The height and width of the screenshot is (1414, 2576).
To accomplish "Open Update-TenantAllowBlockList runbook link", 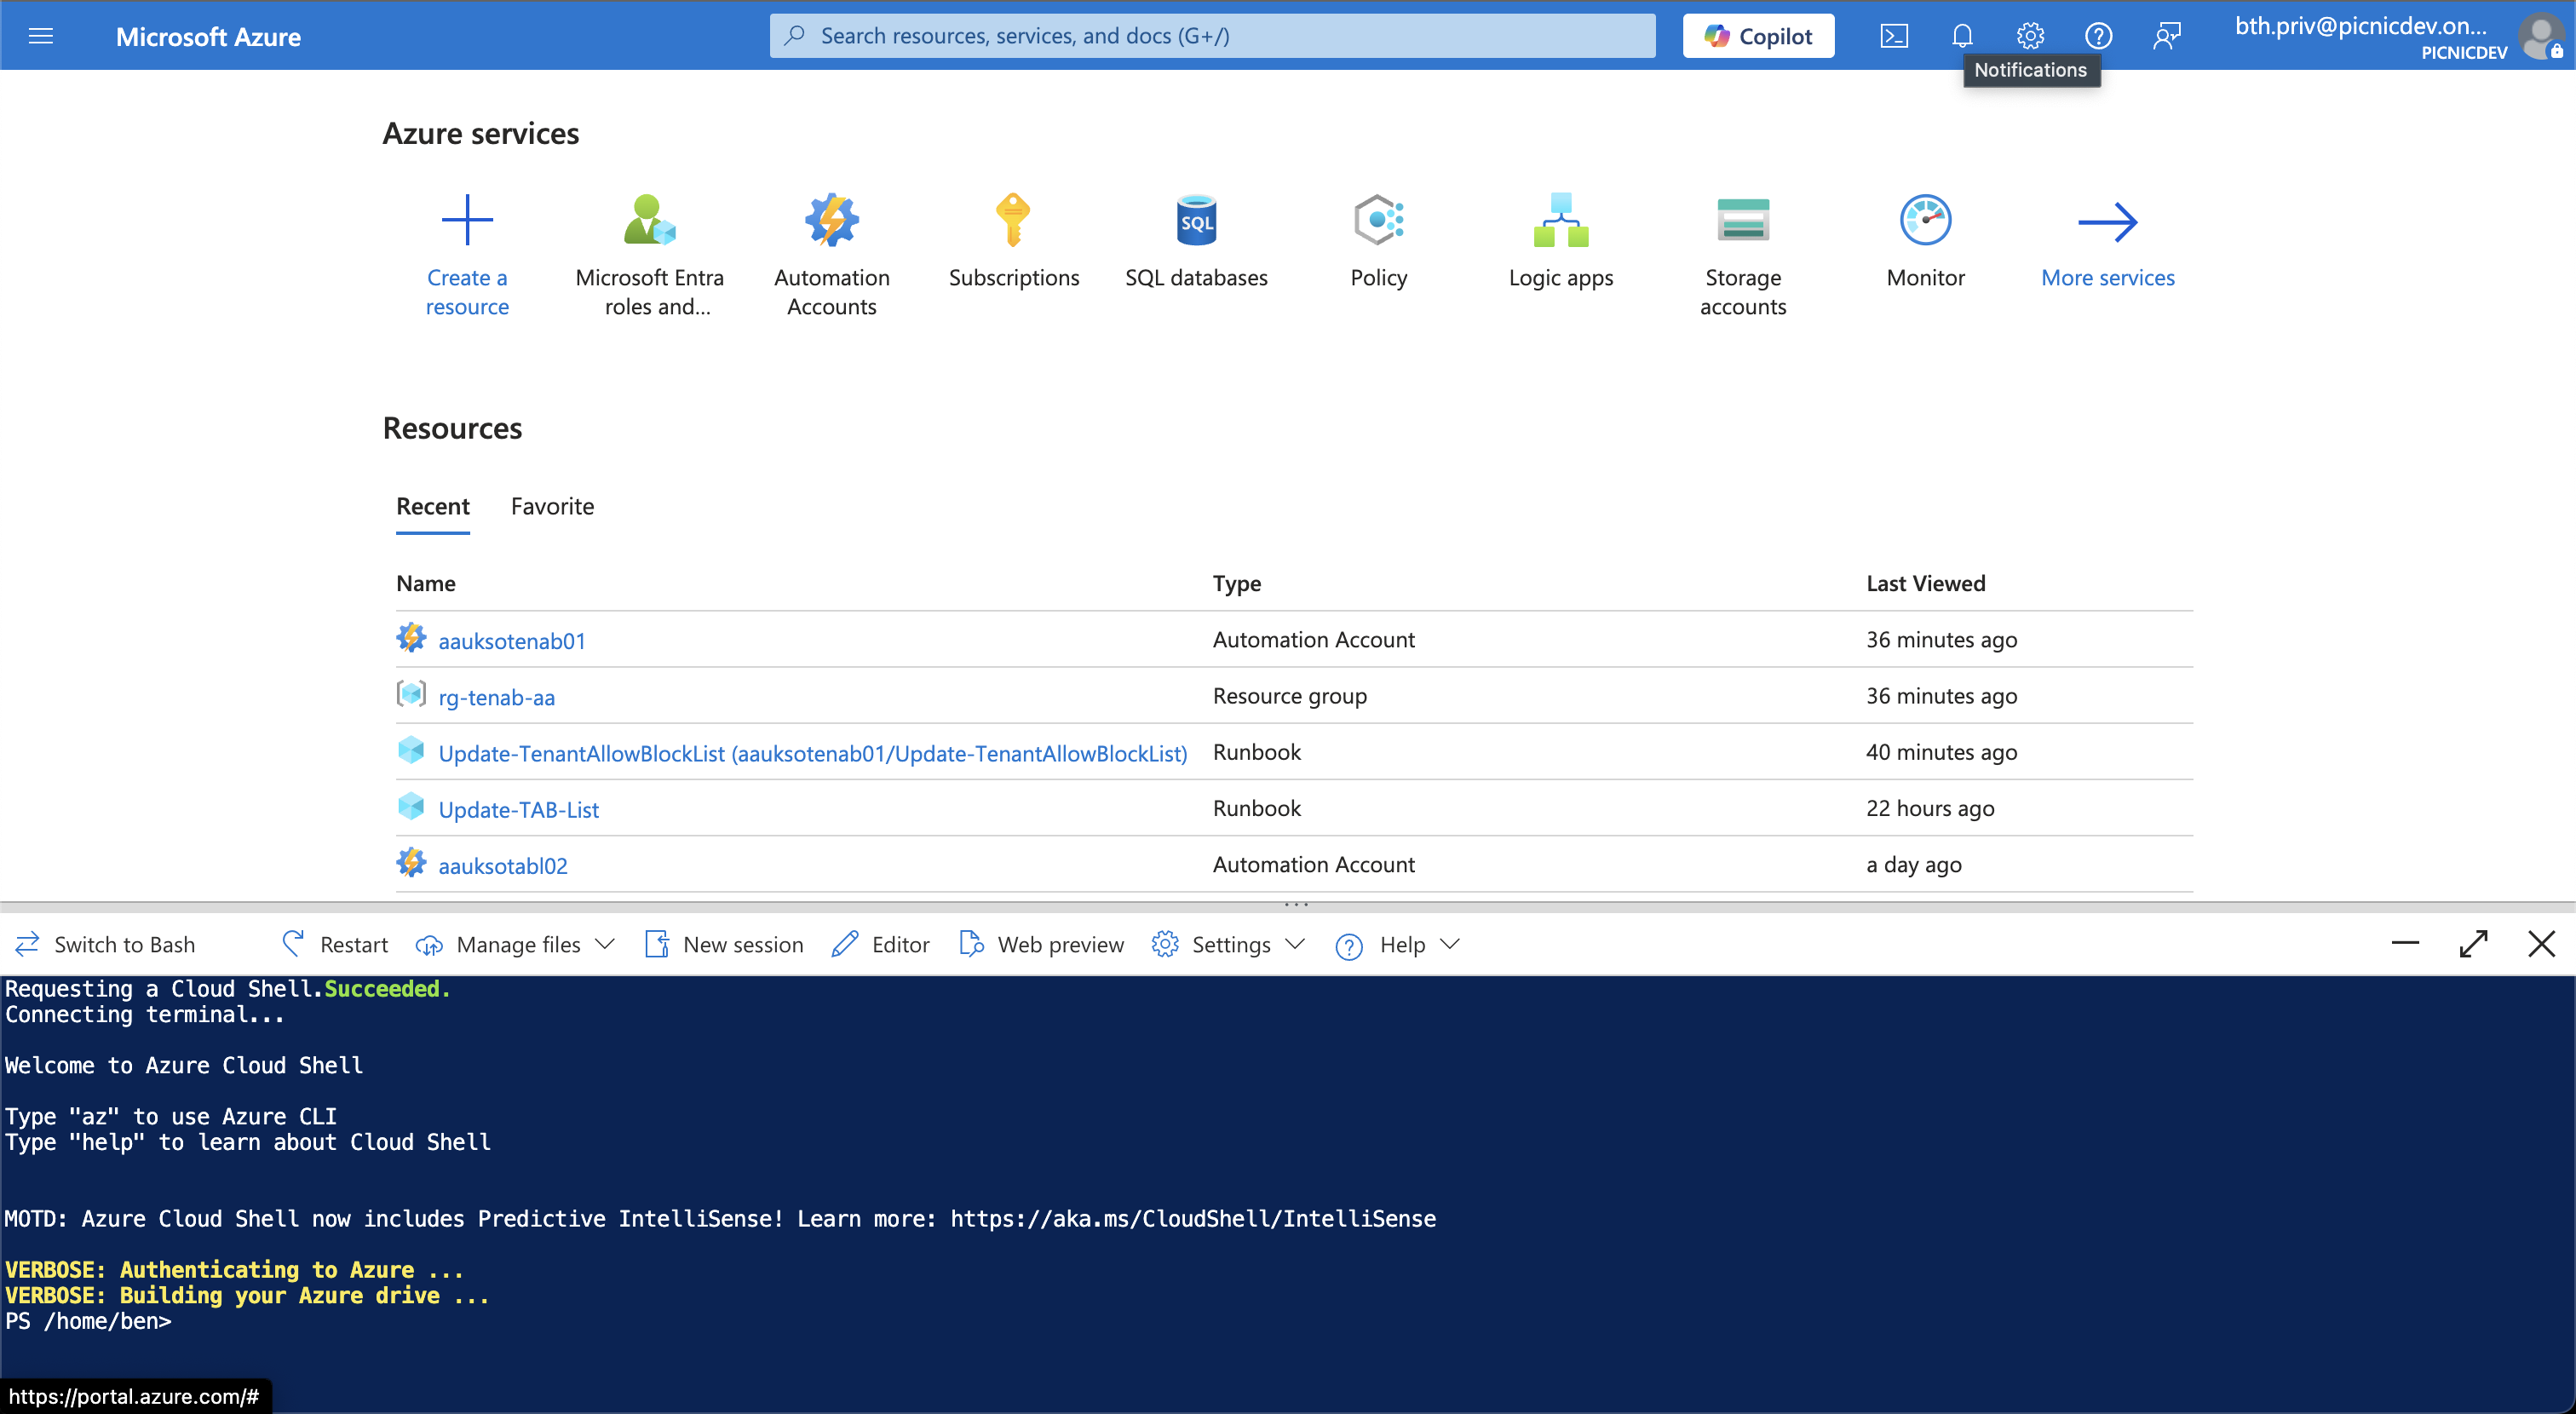I will pyautogui.click(x=812, y=753).
